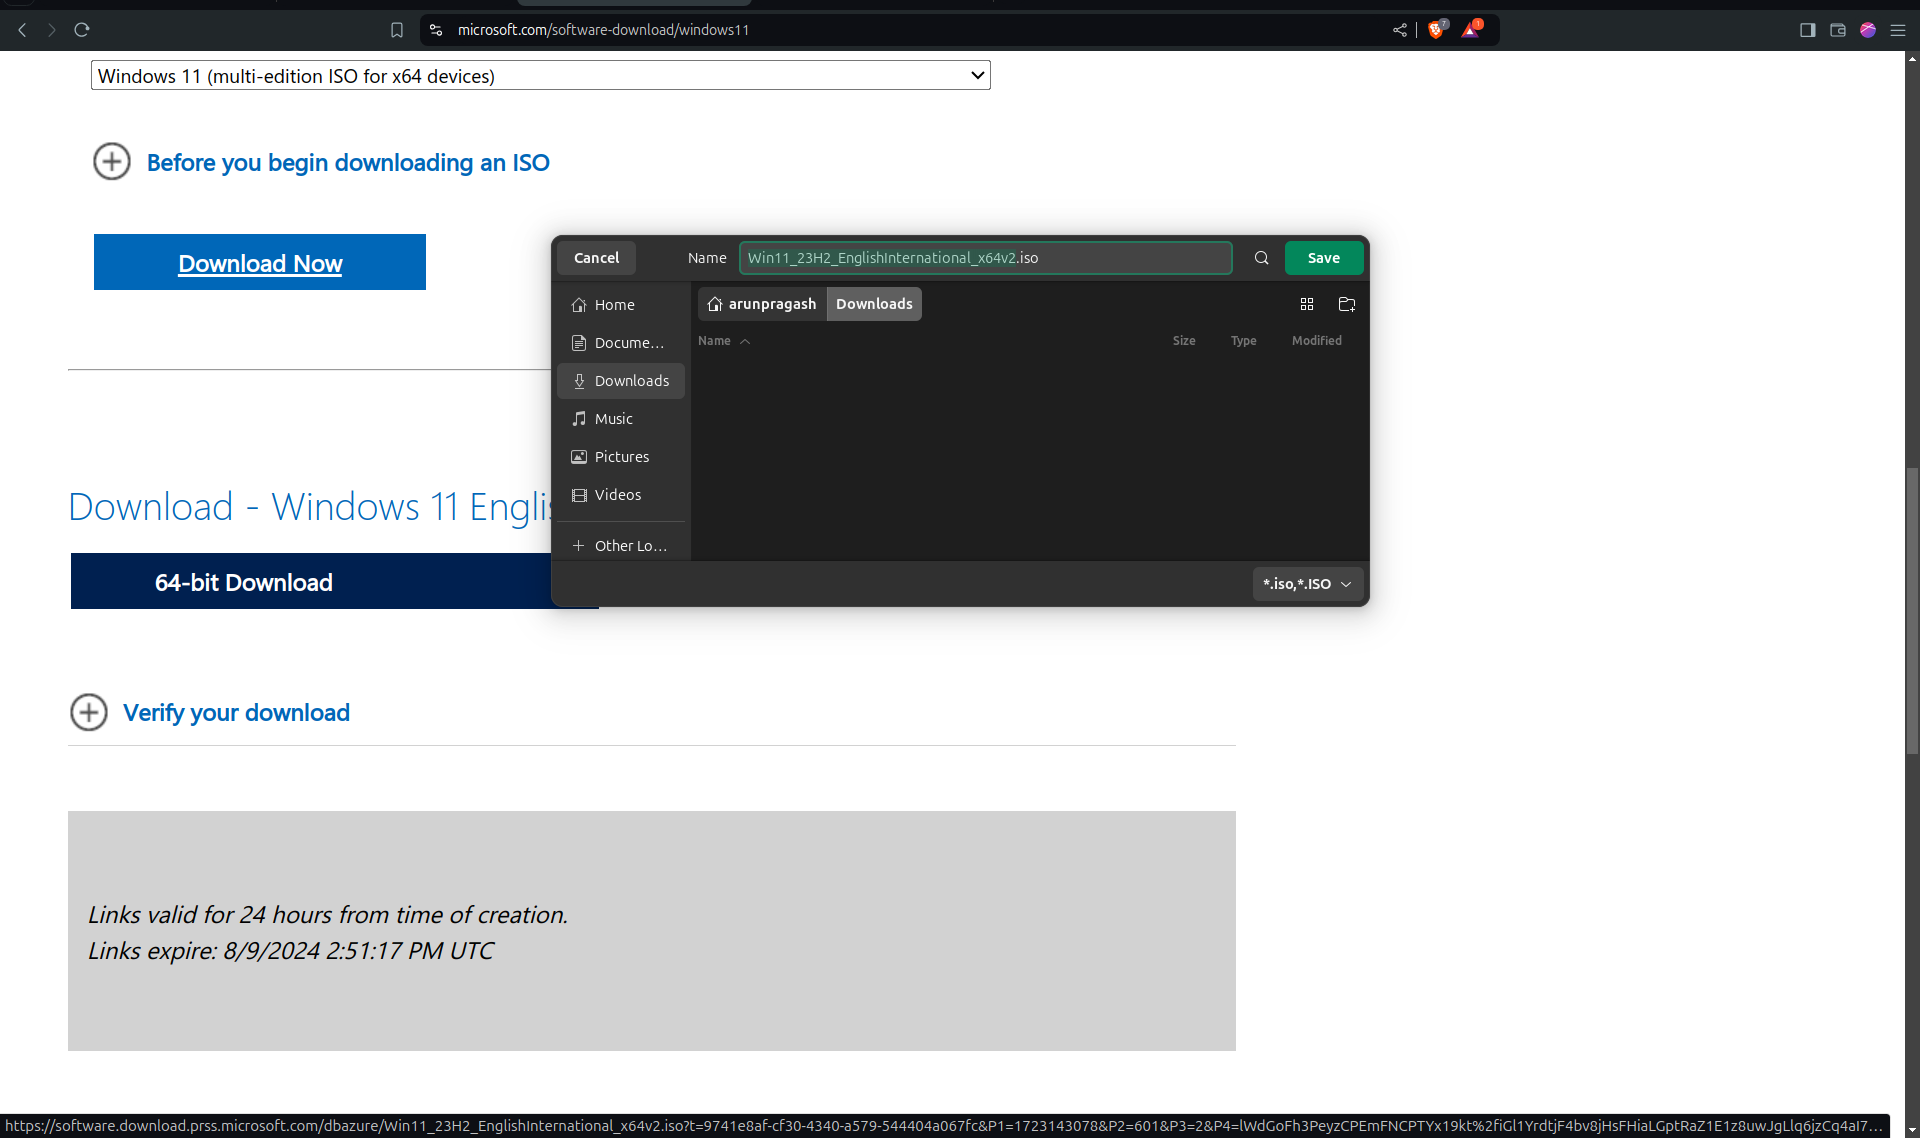Sort by Modified column header
1920x1138 pixels.
tap(1317, 341)
